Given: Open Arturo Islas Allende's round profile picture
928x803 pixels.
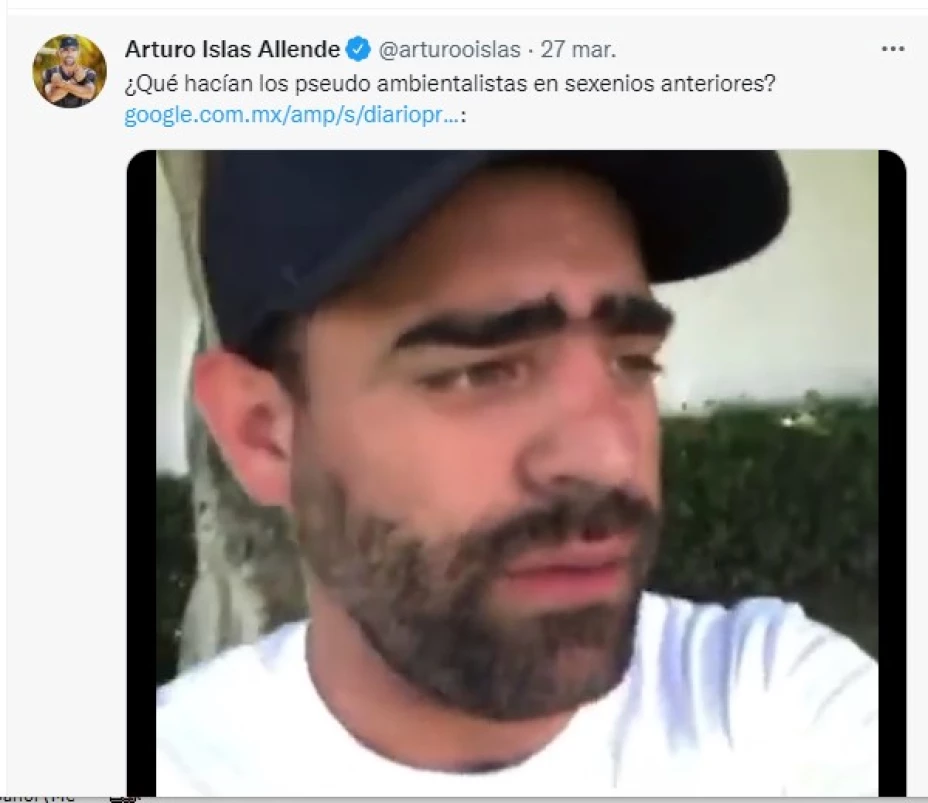Looking at the screenshot, I should (x=70, y=71).
